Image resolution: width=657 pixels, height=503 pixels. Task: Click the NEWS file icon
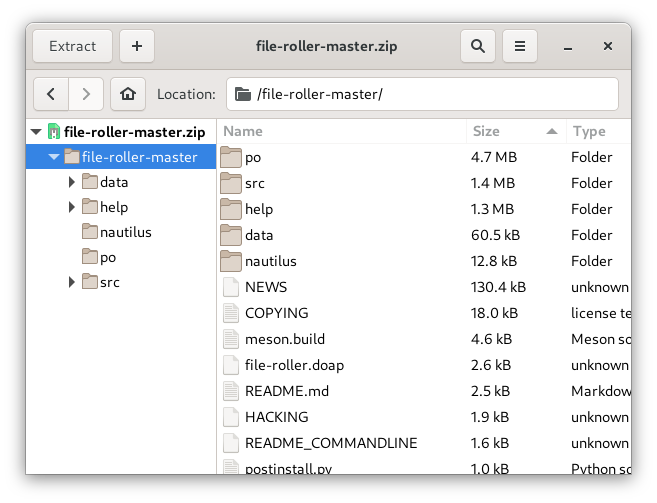tap(231, 287)
